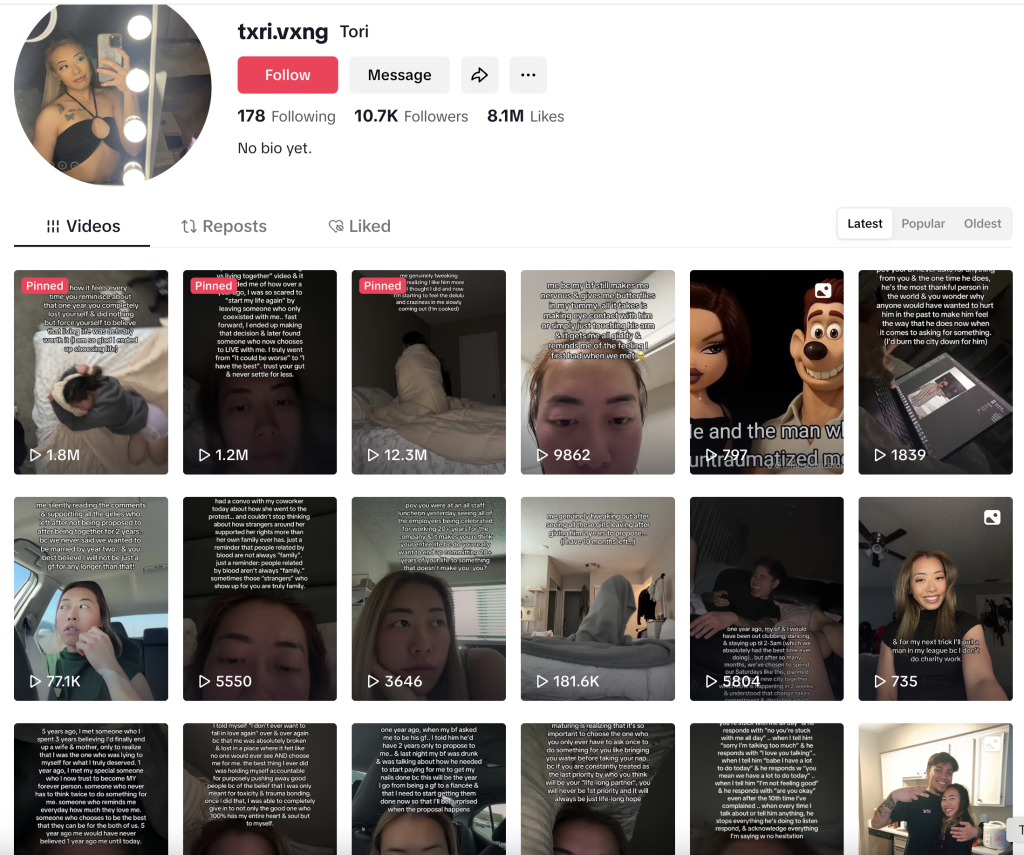Click the Pinned badge on the 1.2M video

click(213, 286)
